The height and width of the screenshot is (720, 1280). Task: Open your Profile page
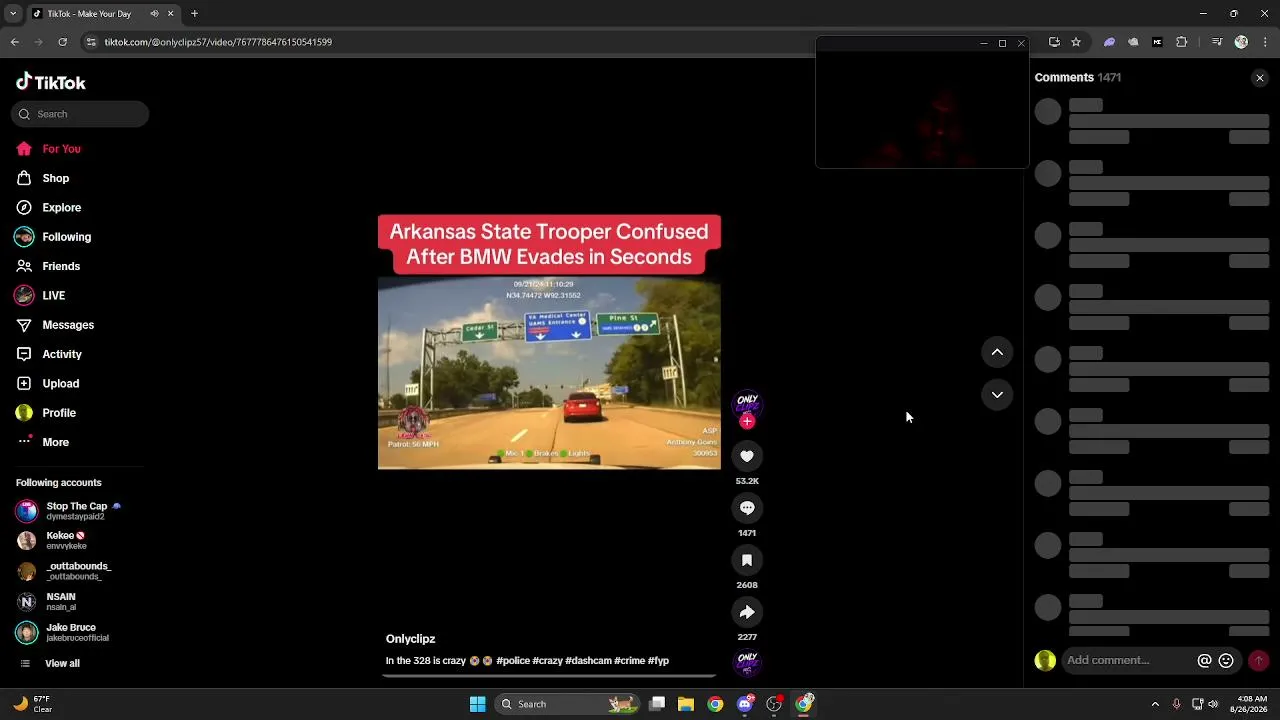tap(59, 413)
